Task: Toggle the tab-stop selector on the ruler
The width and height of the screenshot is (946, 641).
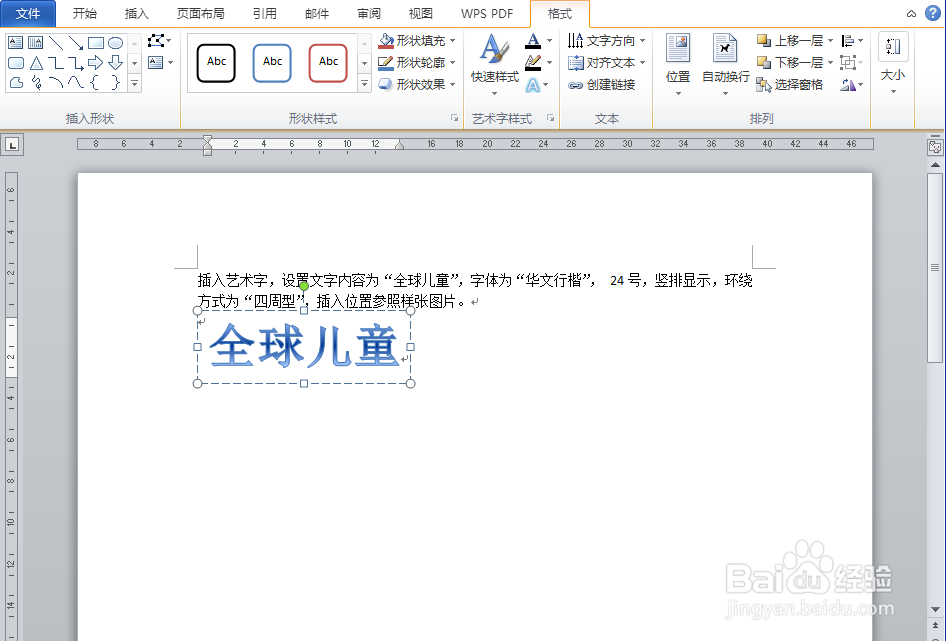Action: (12, 143)
